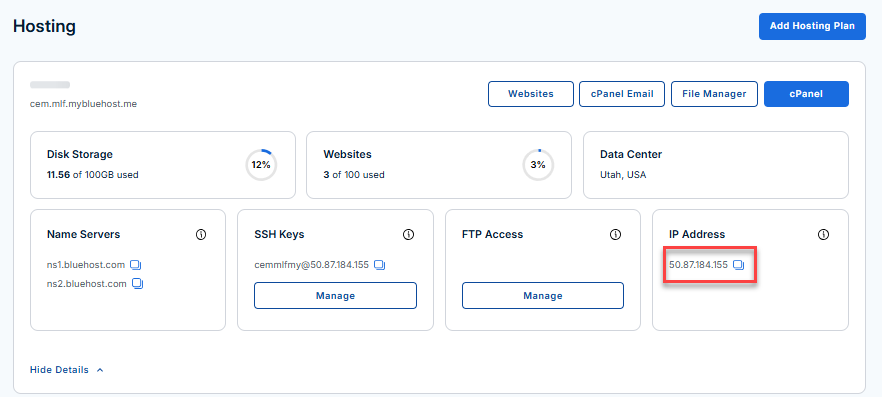Click the Add Hosting Plan button
Viewport: 882px width, 397px height.
[x=812, y=26]
